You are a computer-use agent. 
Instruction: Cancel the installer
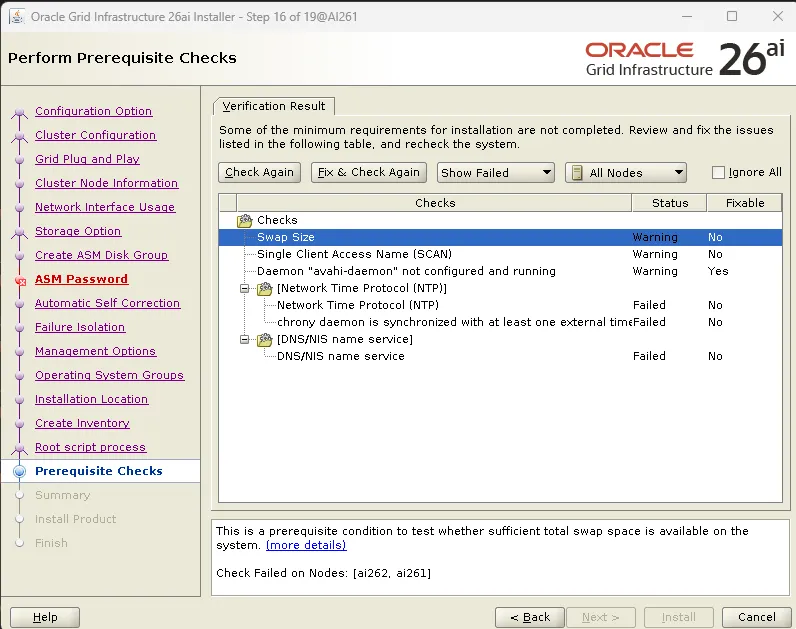pyautogui.click(x=756, y=617)
